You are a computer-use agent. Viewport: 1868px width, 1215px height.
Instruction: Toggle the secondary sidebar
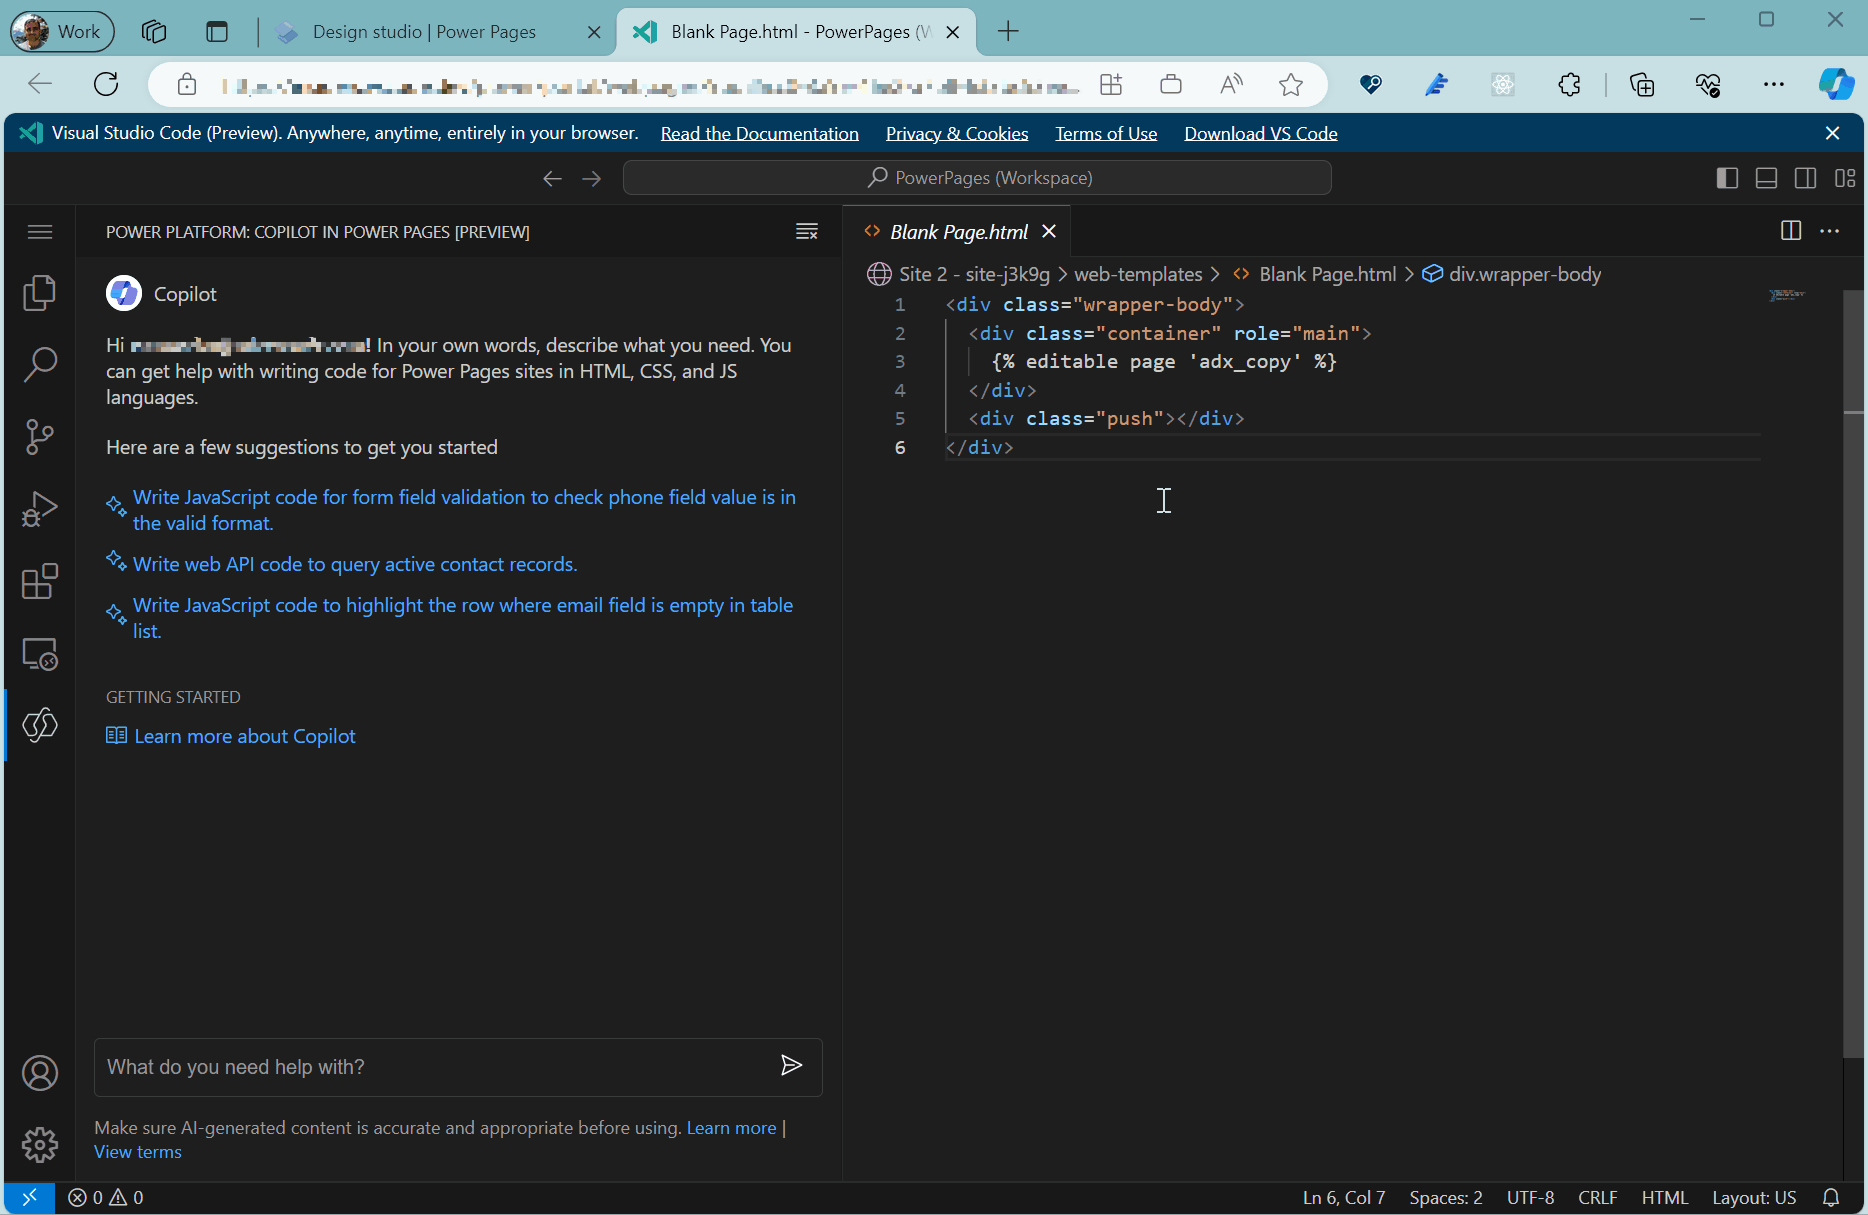[x=1805, y=177]
